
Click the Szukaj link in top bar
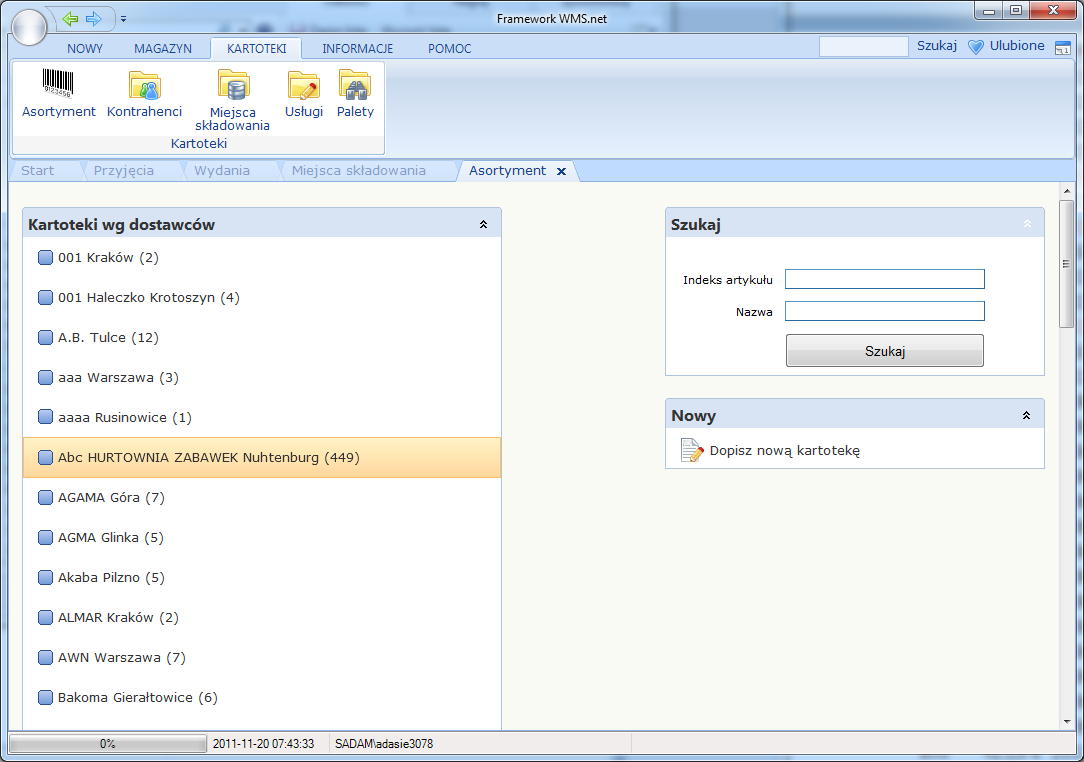[x=937, y=46]
